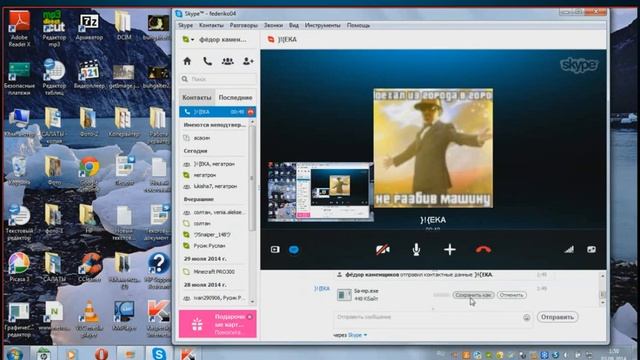Open the HP Support Assistant question-mark shortcut
Screen dimensions: 640x360
[158, 269]
